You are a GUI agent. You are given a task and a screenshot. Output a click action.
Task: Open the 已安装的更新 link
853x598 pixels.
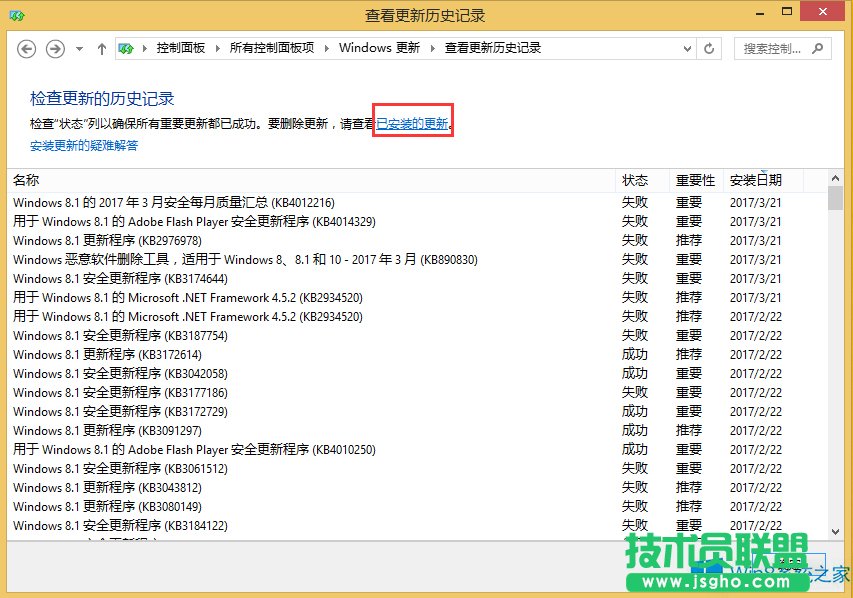coord(412,124)
